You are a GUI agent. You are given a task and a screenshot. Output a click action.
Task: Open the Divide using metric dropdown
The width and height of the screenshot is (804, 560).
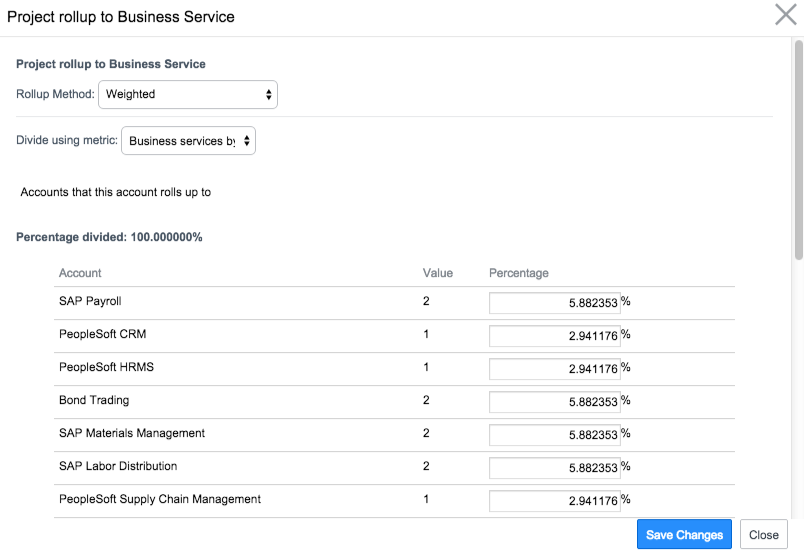[x=188, y=141]
